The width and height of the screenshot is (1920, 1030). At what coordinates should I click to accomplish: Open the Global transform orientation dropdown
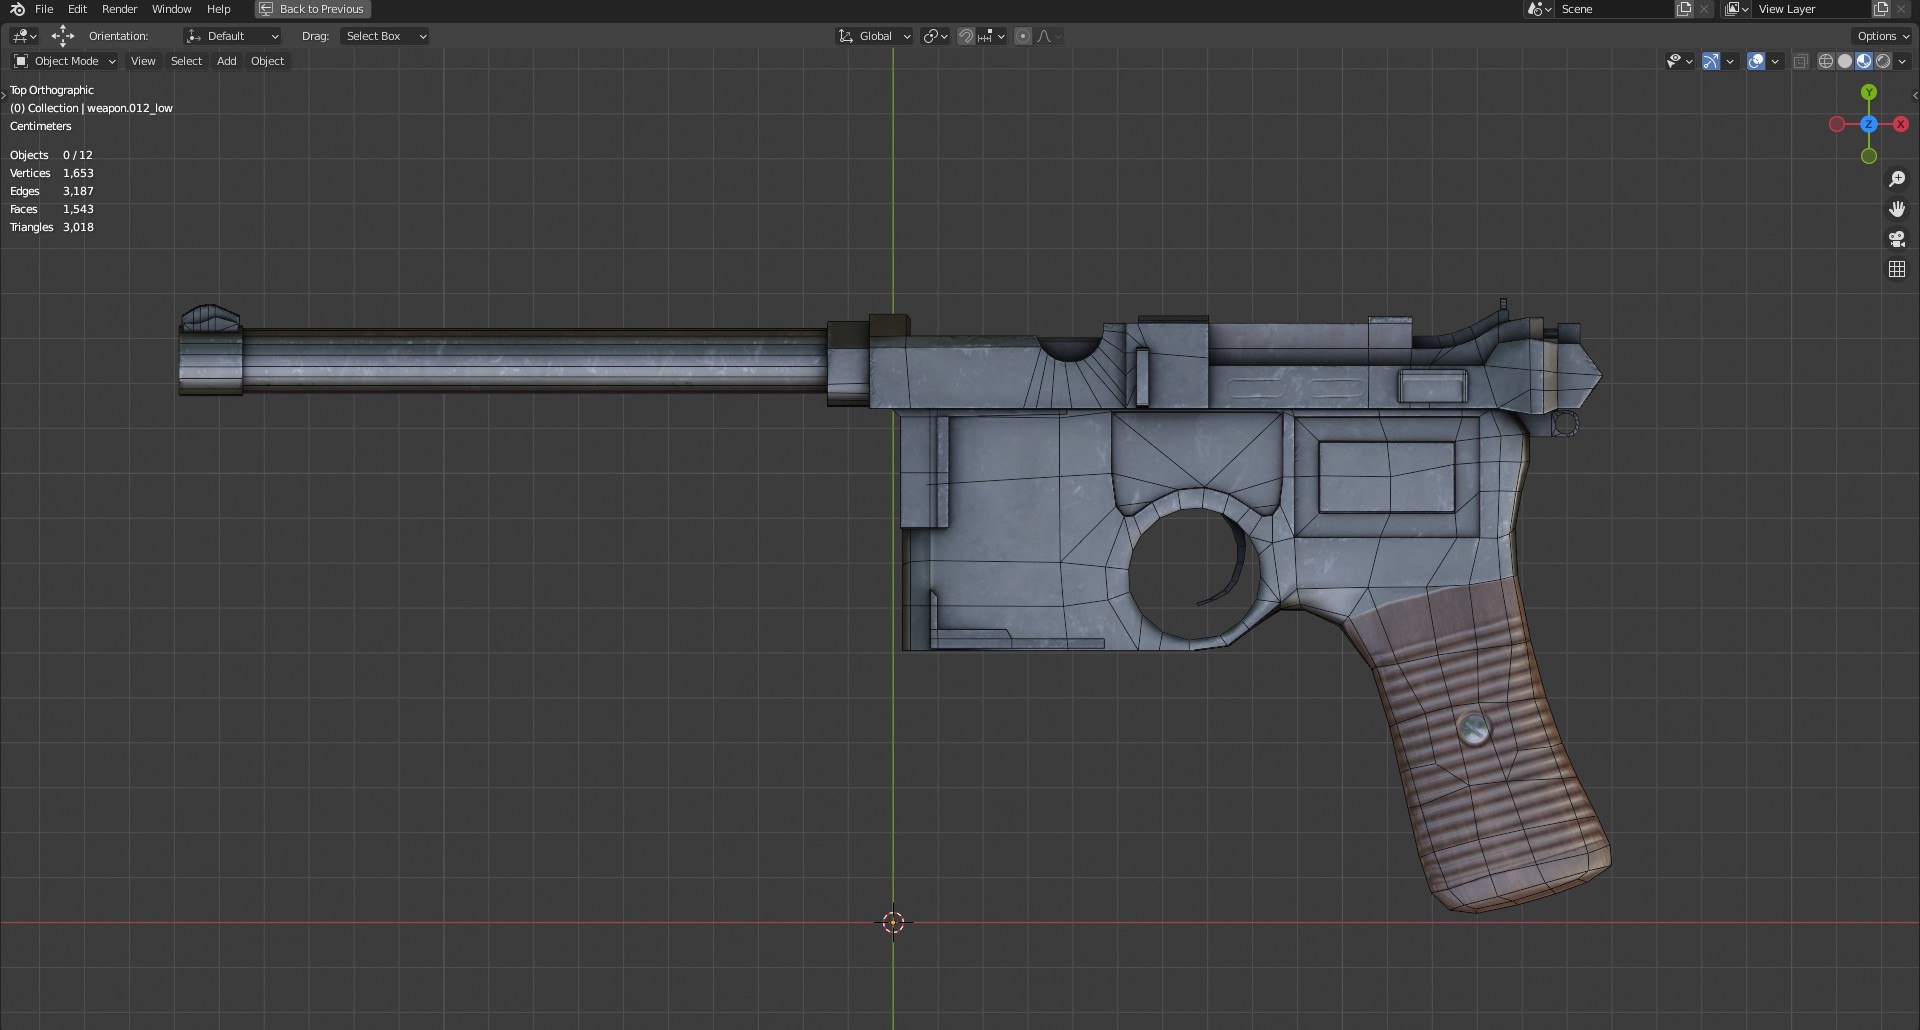(875, 36)
